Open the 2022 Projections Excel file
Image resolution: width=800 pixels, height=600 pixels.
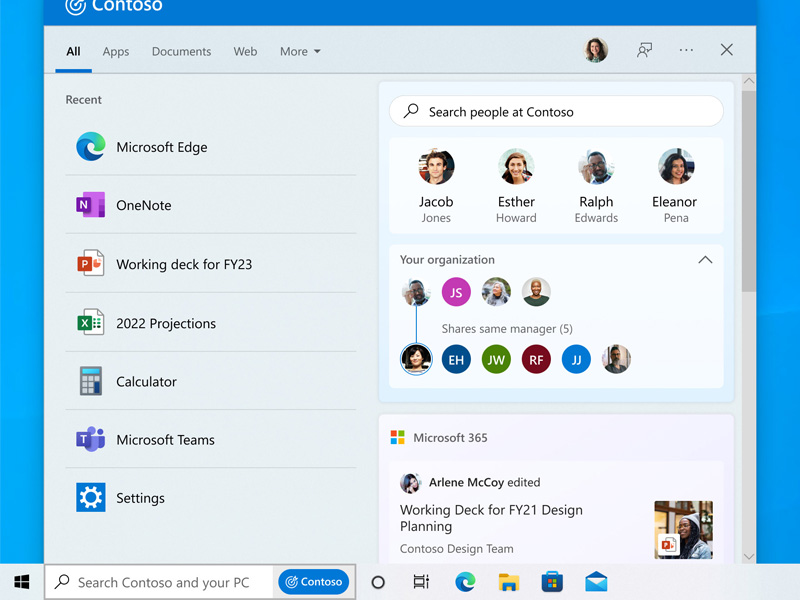[211, 322]
